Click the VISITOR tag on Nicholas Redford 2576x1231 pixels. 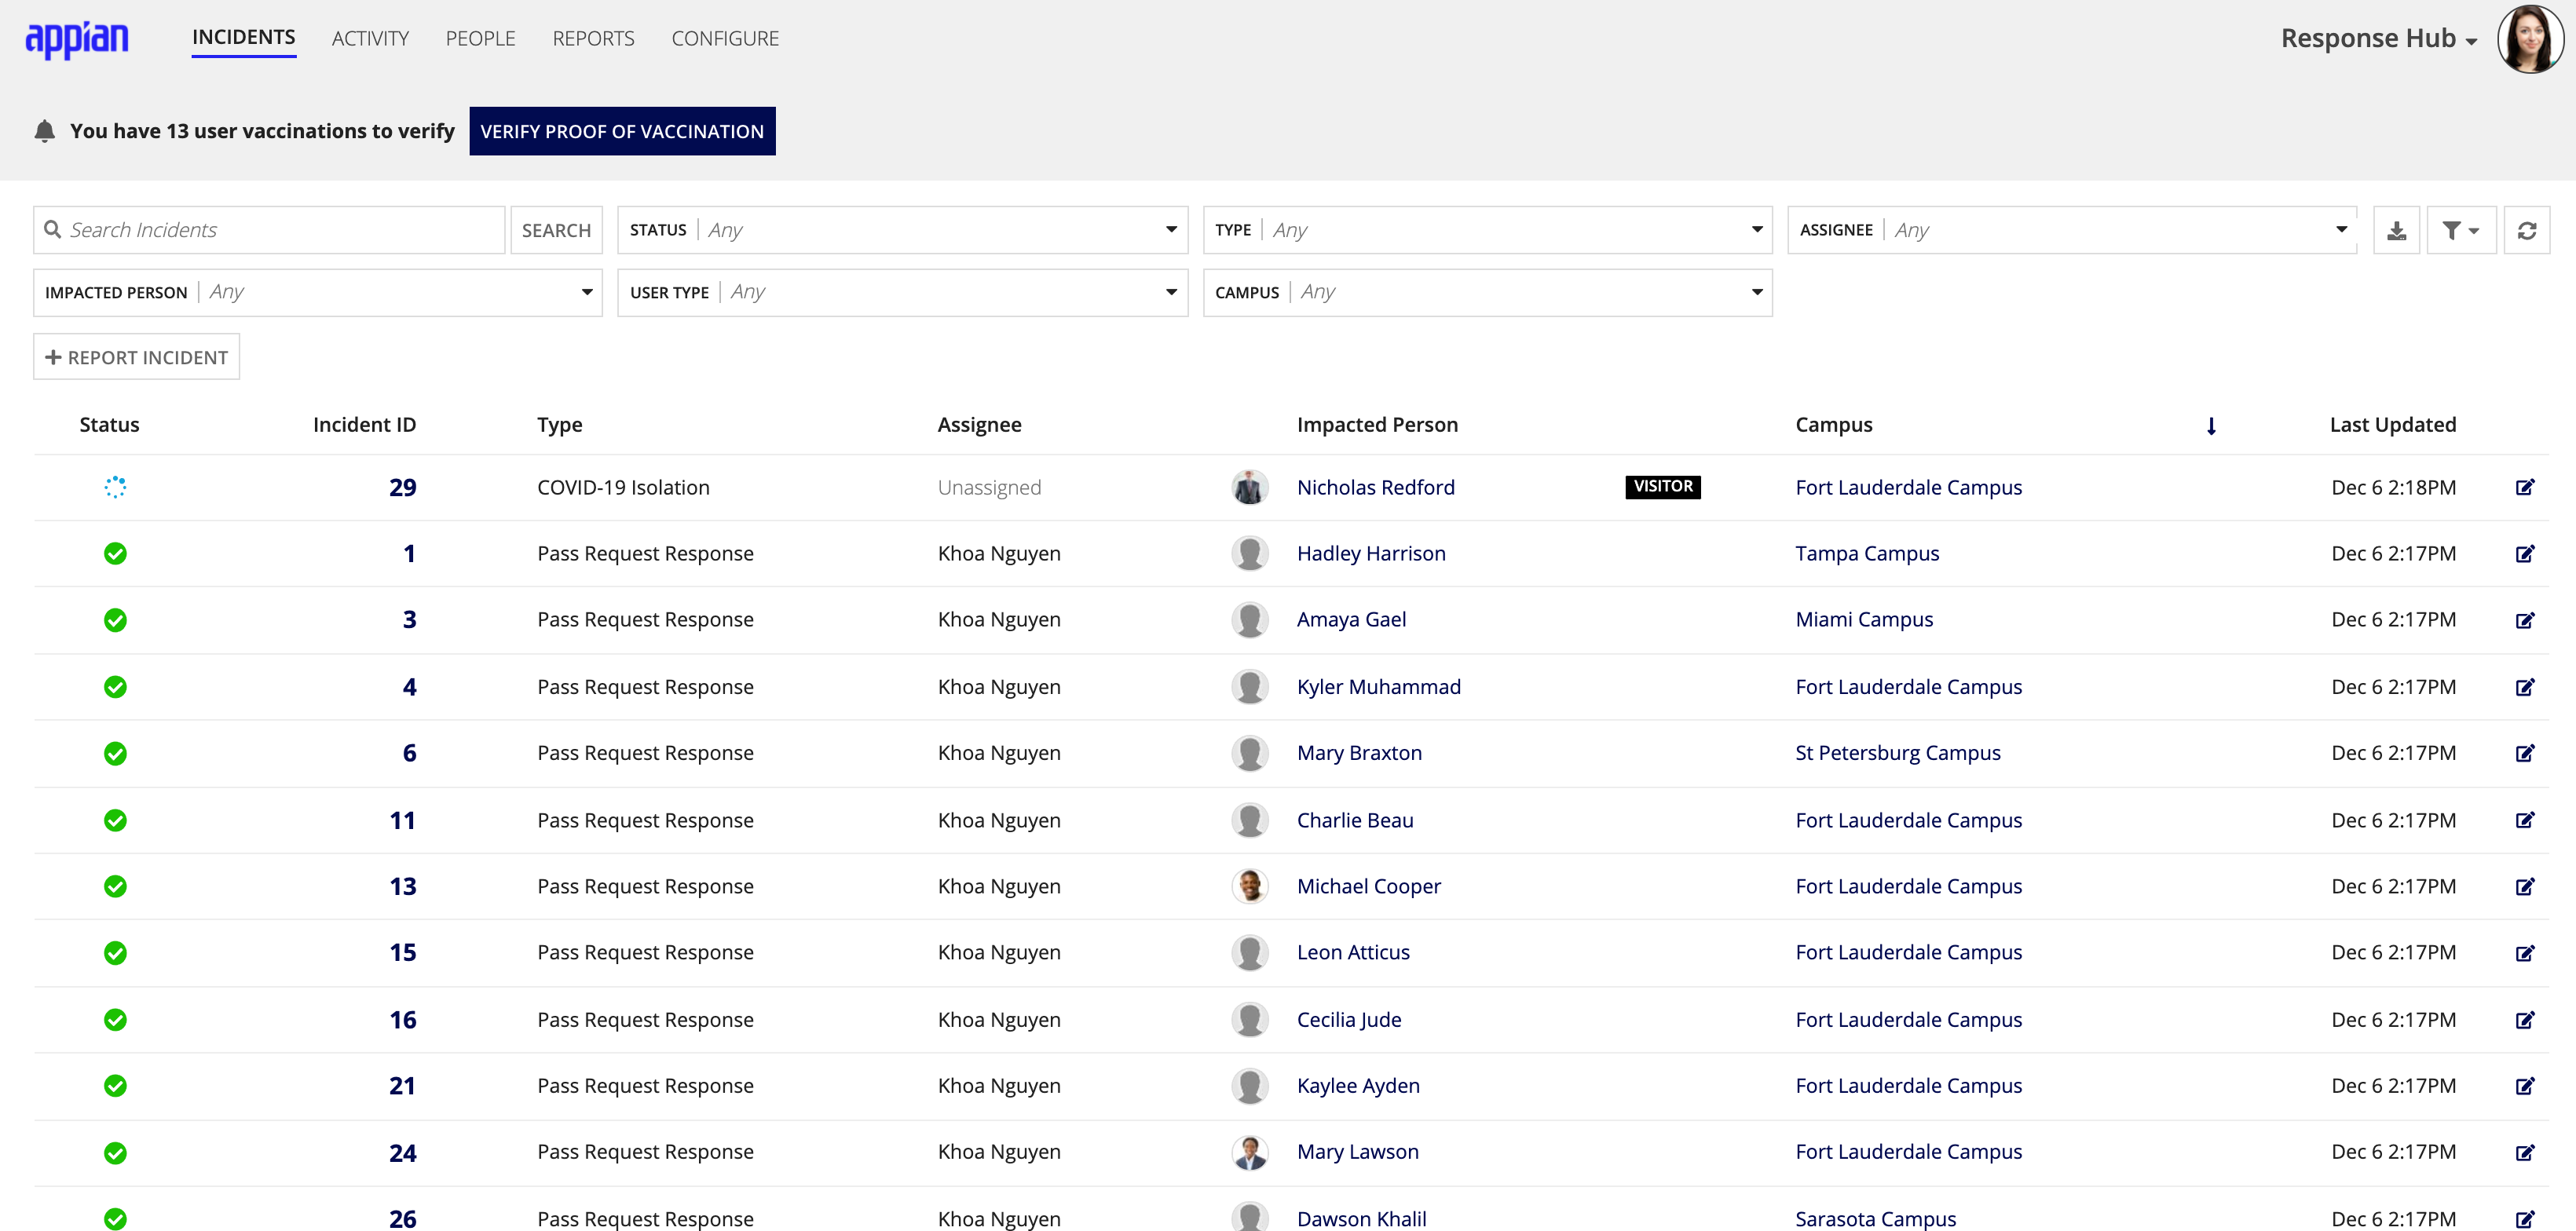(1662, 486)
